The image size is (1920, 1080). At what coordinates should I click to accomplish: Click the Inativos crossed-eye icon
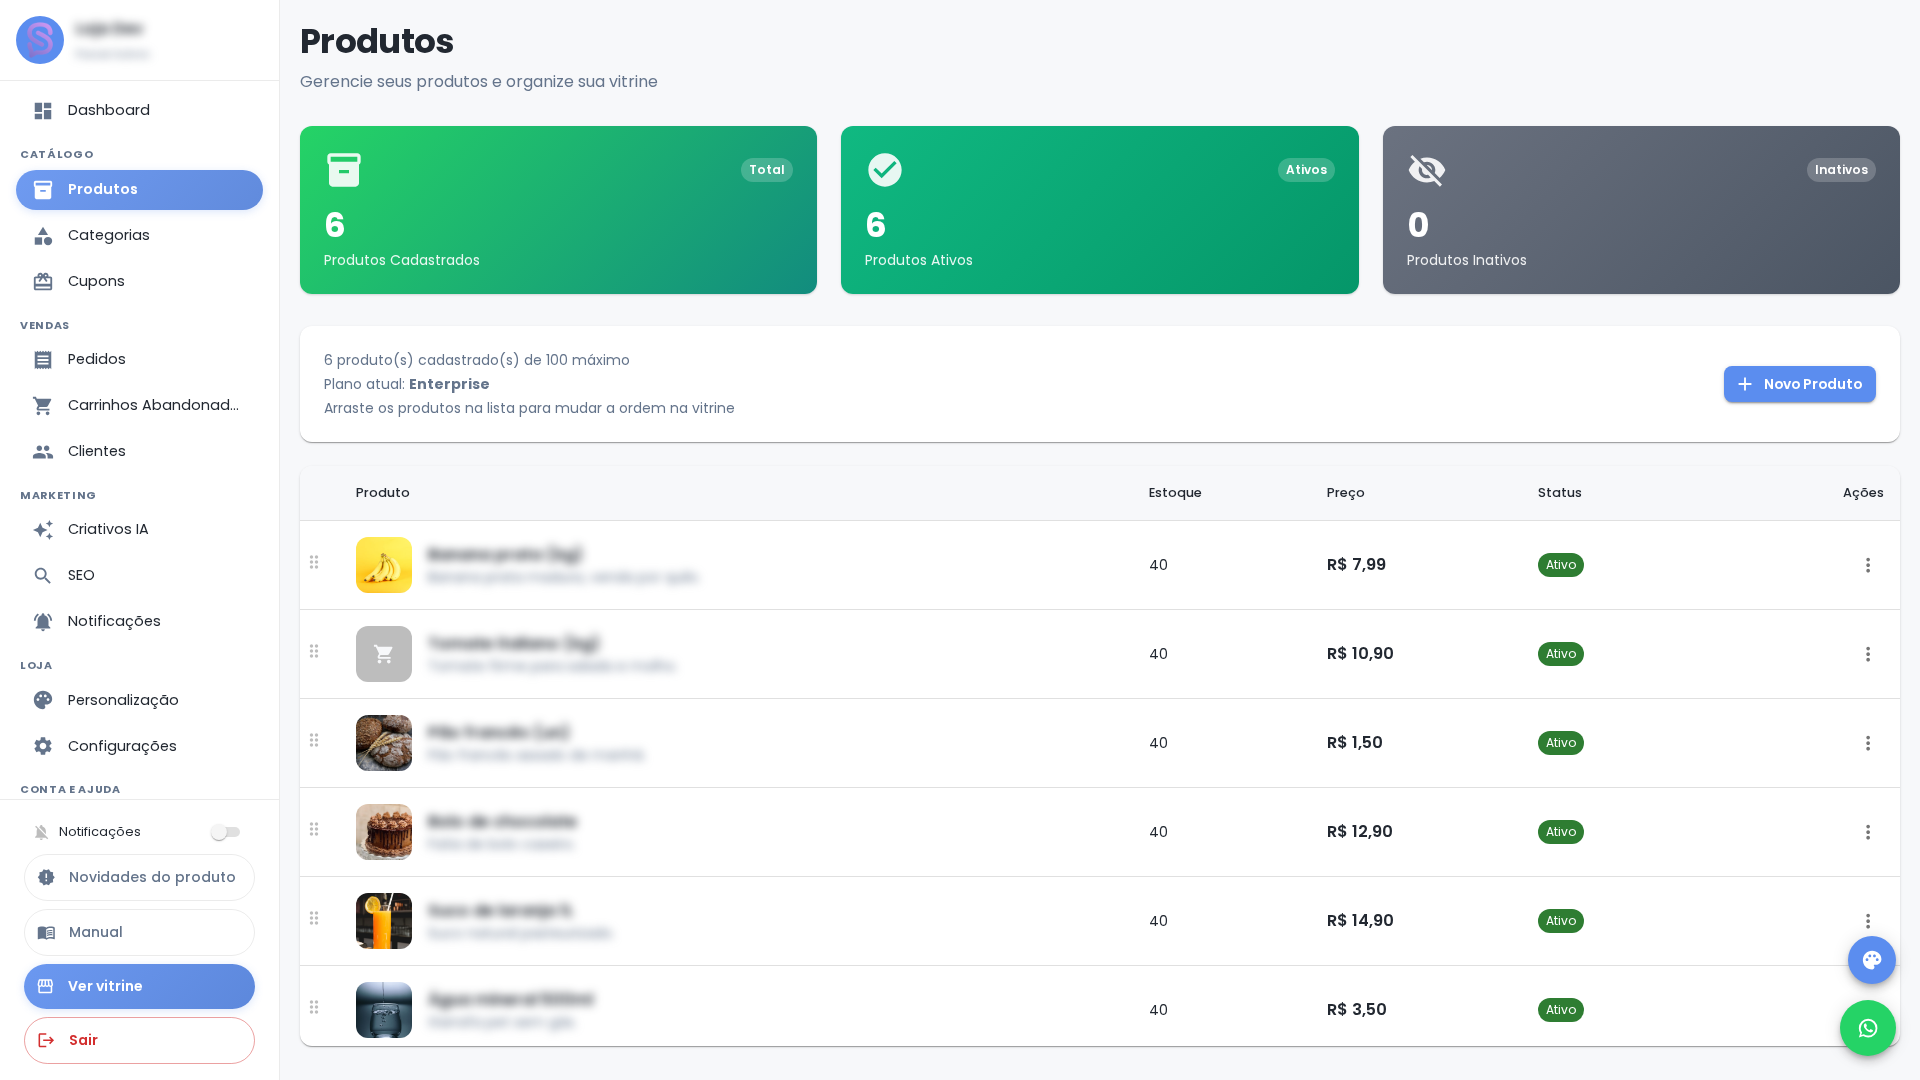tap(1426, 170)
